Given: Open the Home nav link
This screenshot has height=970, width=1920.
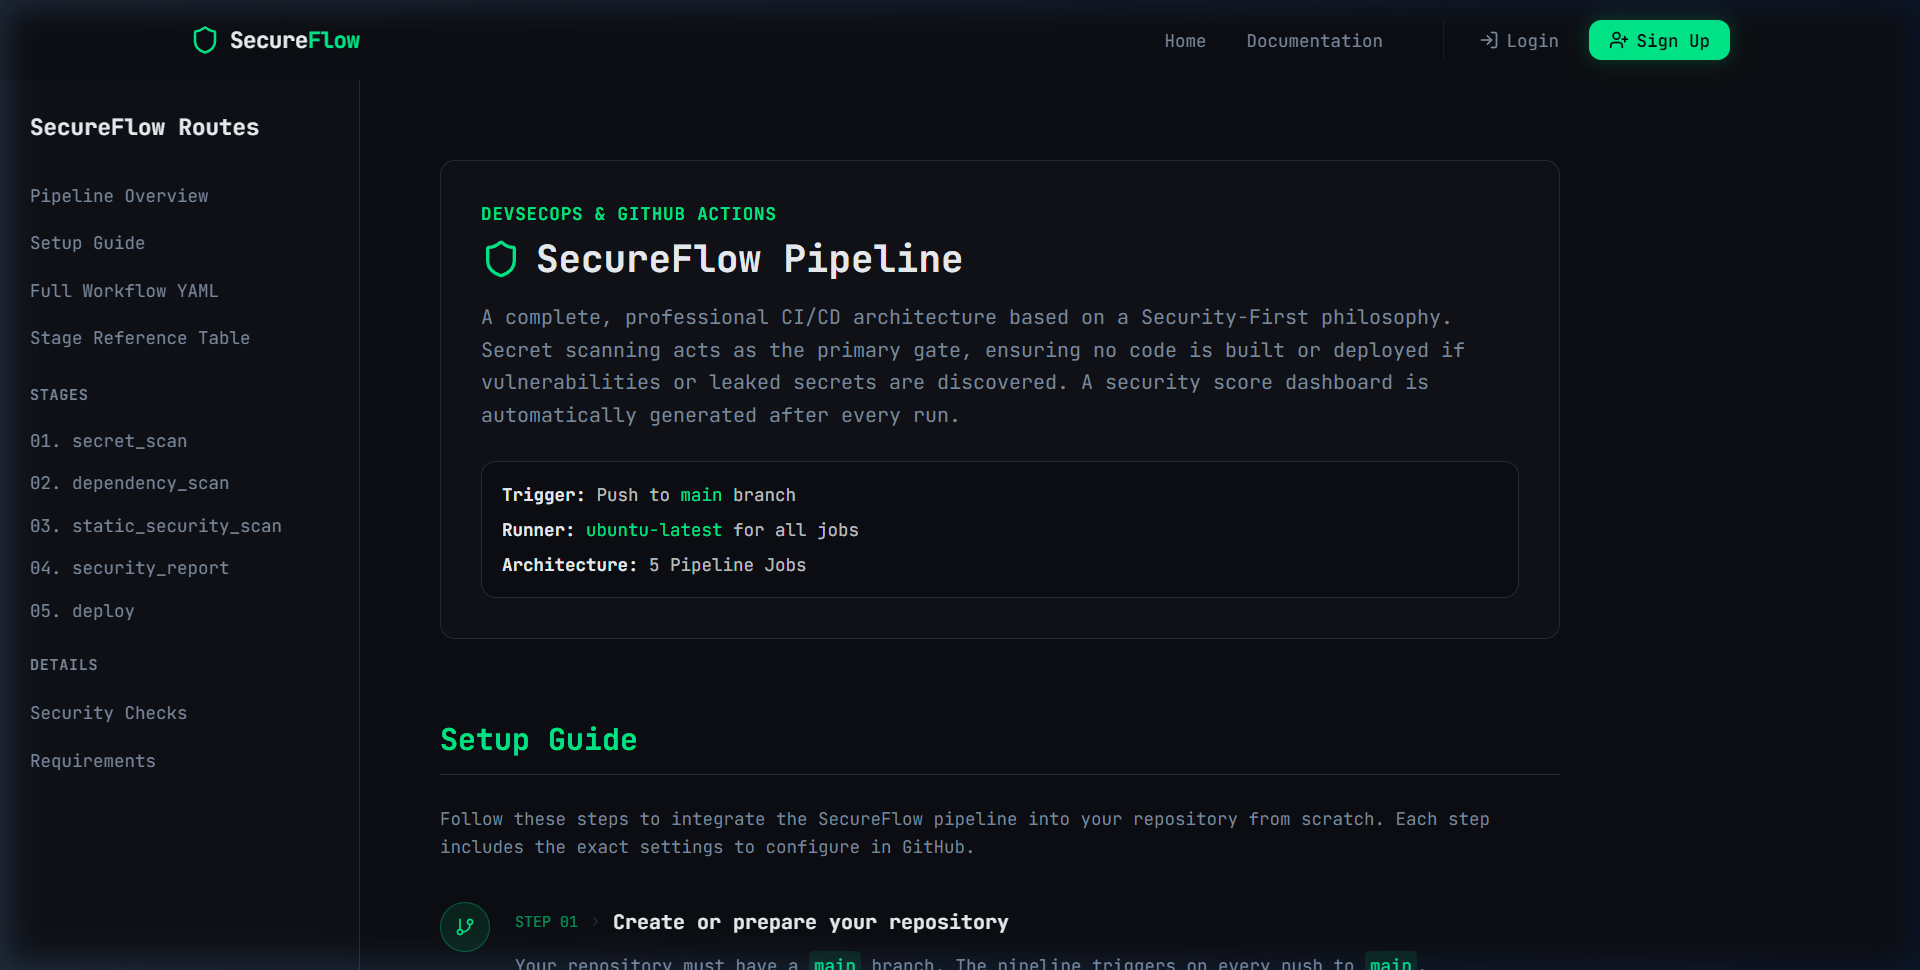Looking at the screenshot, I should point(1185,41).
